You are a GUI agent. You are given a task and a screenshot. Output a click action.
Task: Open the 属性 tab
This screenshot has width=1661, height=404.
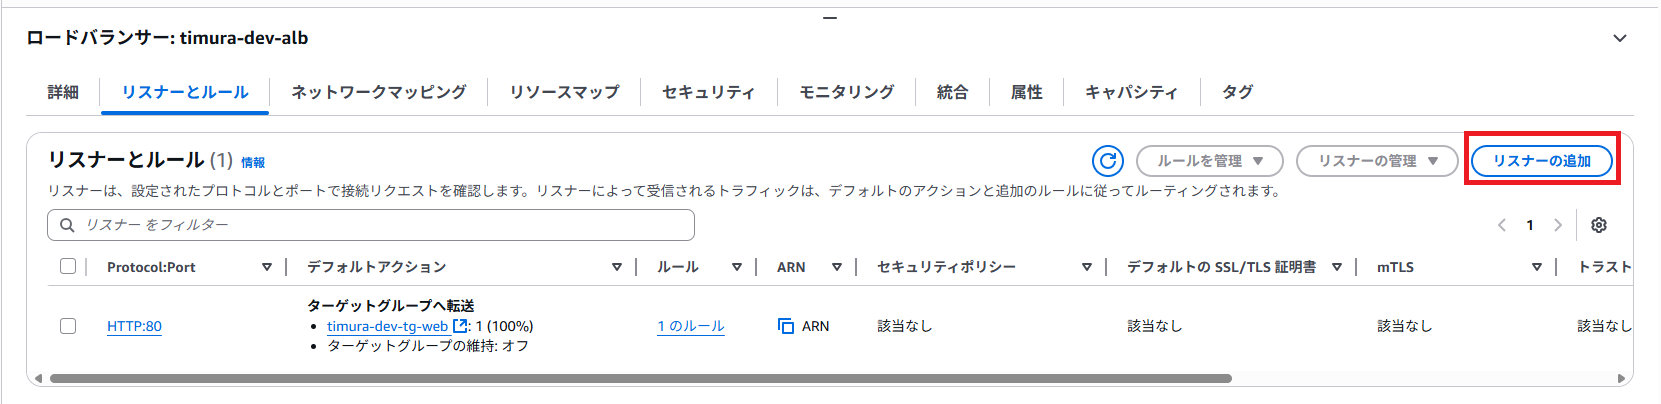(x=1027, y=92)
